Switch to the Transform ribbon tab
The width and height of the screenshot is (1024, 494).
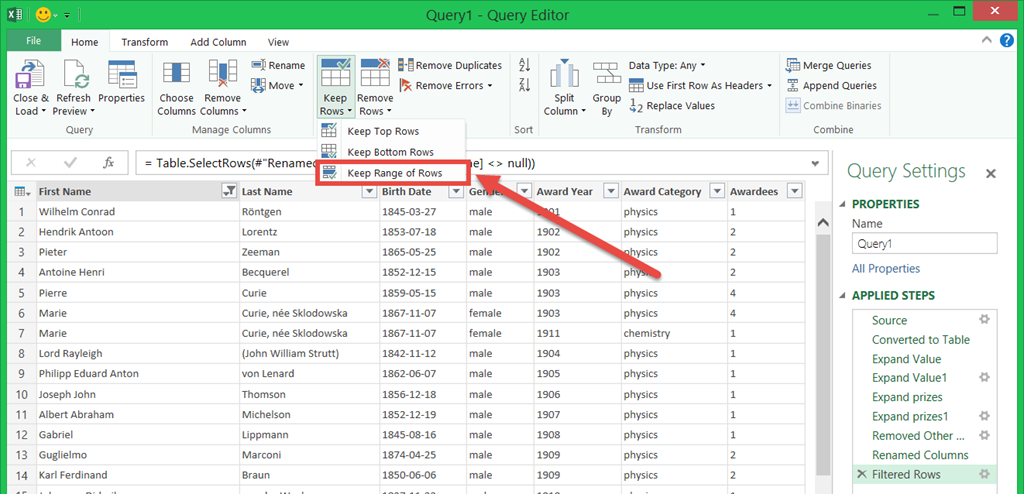(145, 42)
